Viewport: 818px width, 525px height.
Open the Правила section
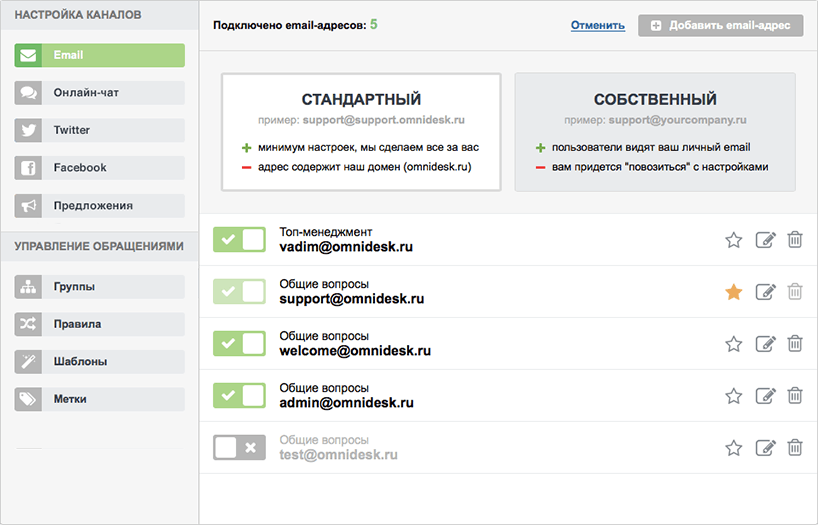click(x=100, y=324)
